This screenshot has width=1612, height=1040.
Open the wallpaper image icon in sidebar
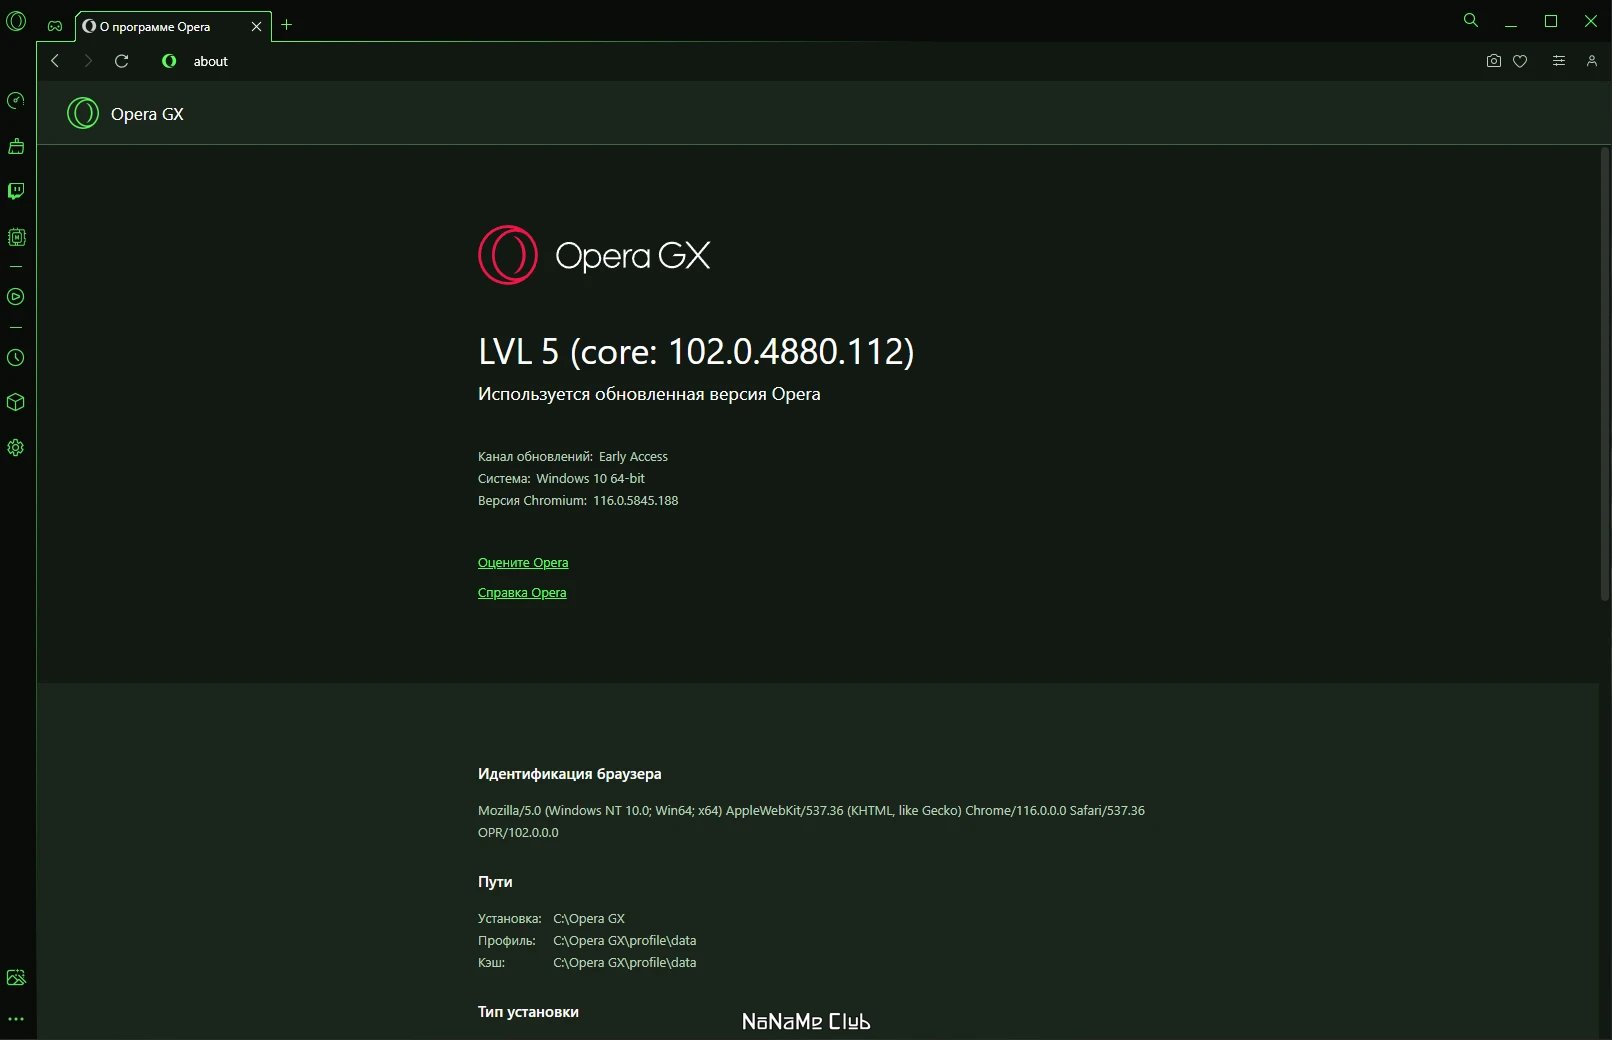click(x=16, y=977)
